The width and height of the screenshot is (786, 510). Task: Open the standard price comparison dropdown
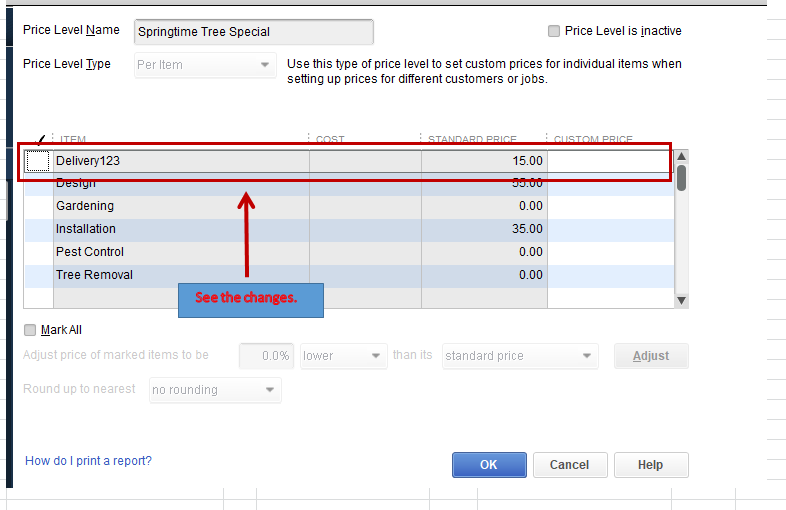click(x=519, y=356)
